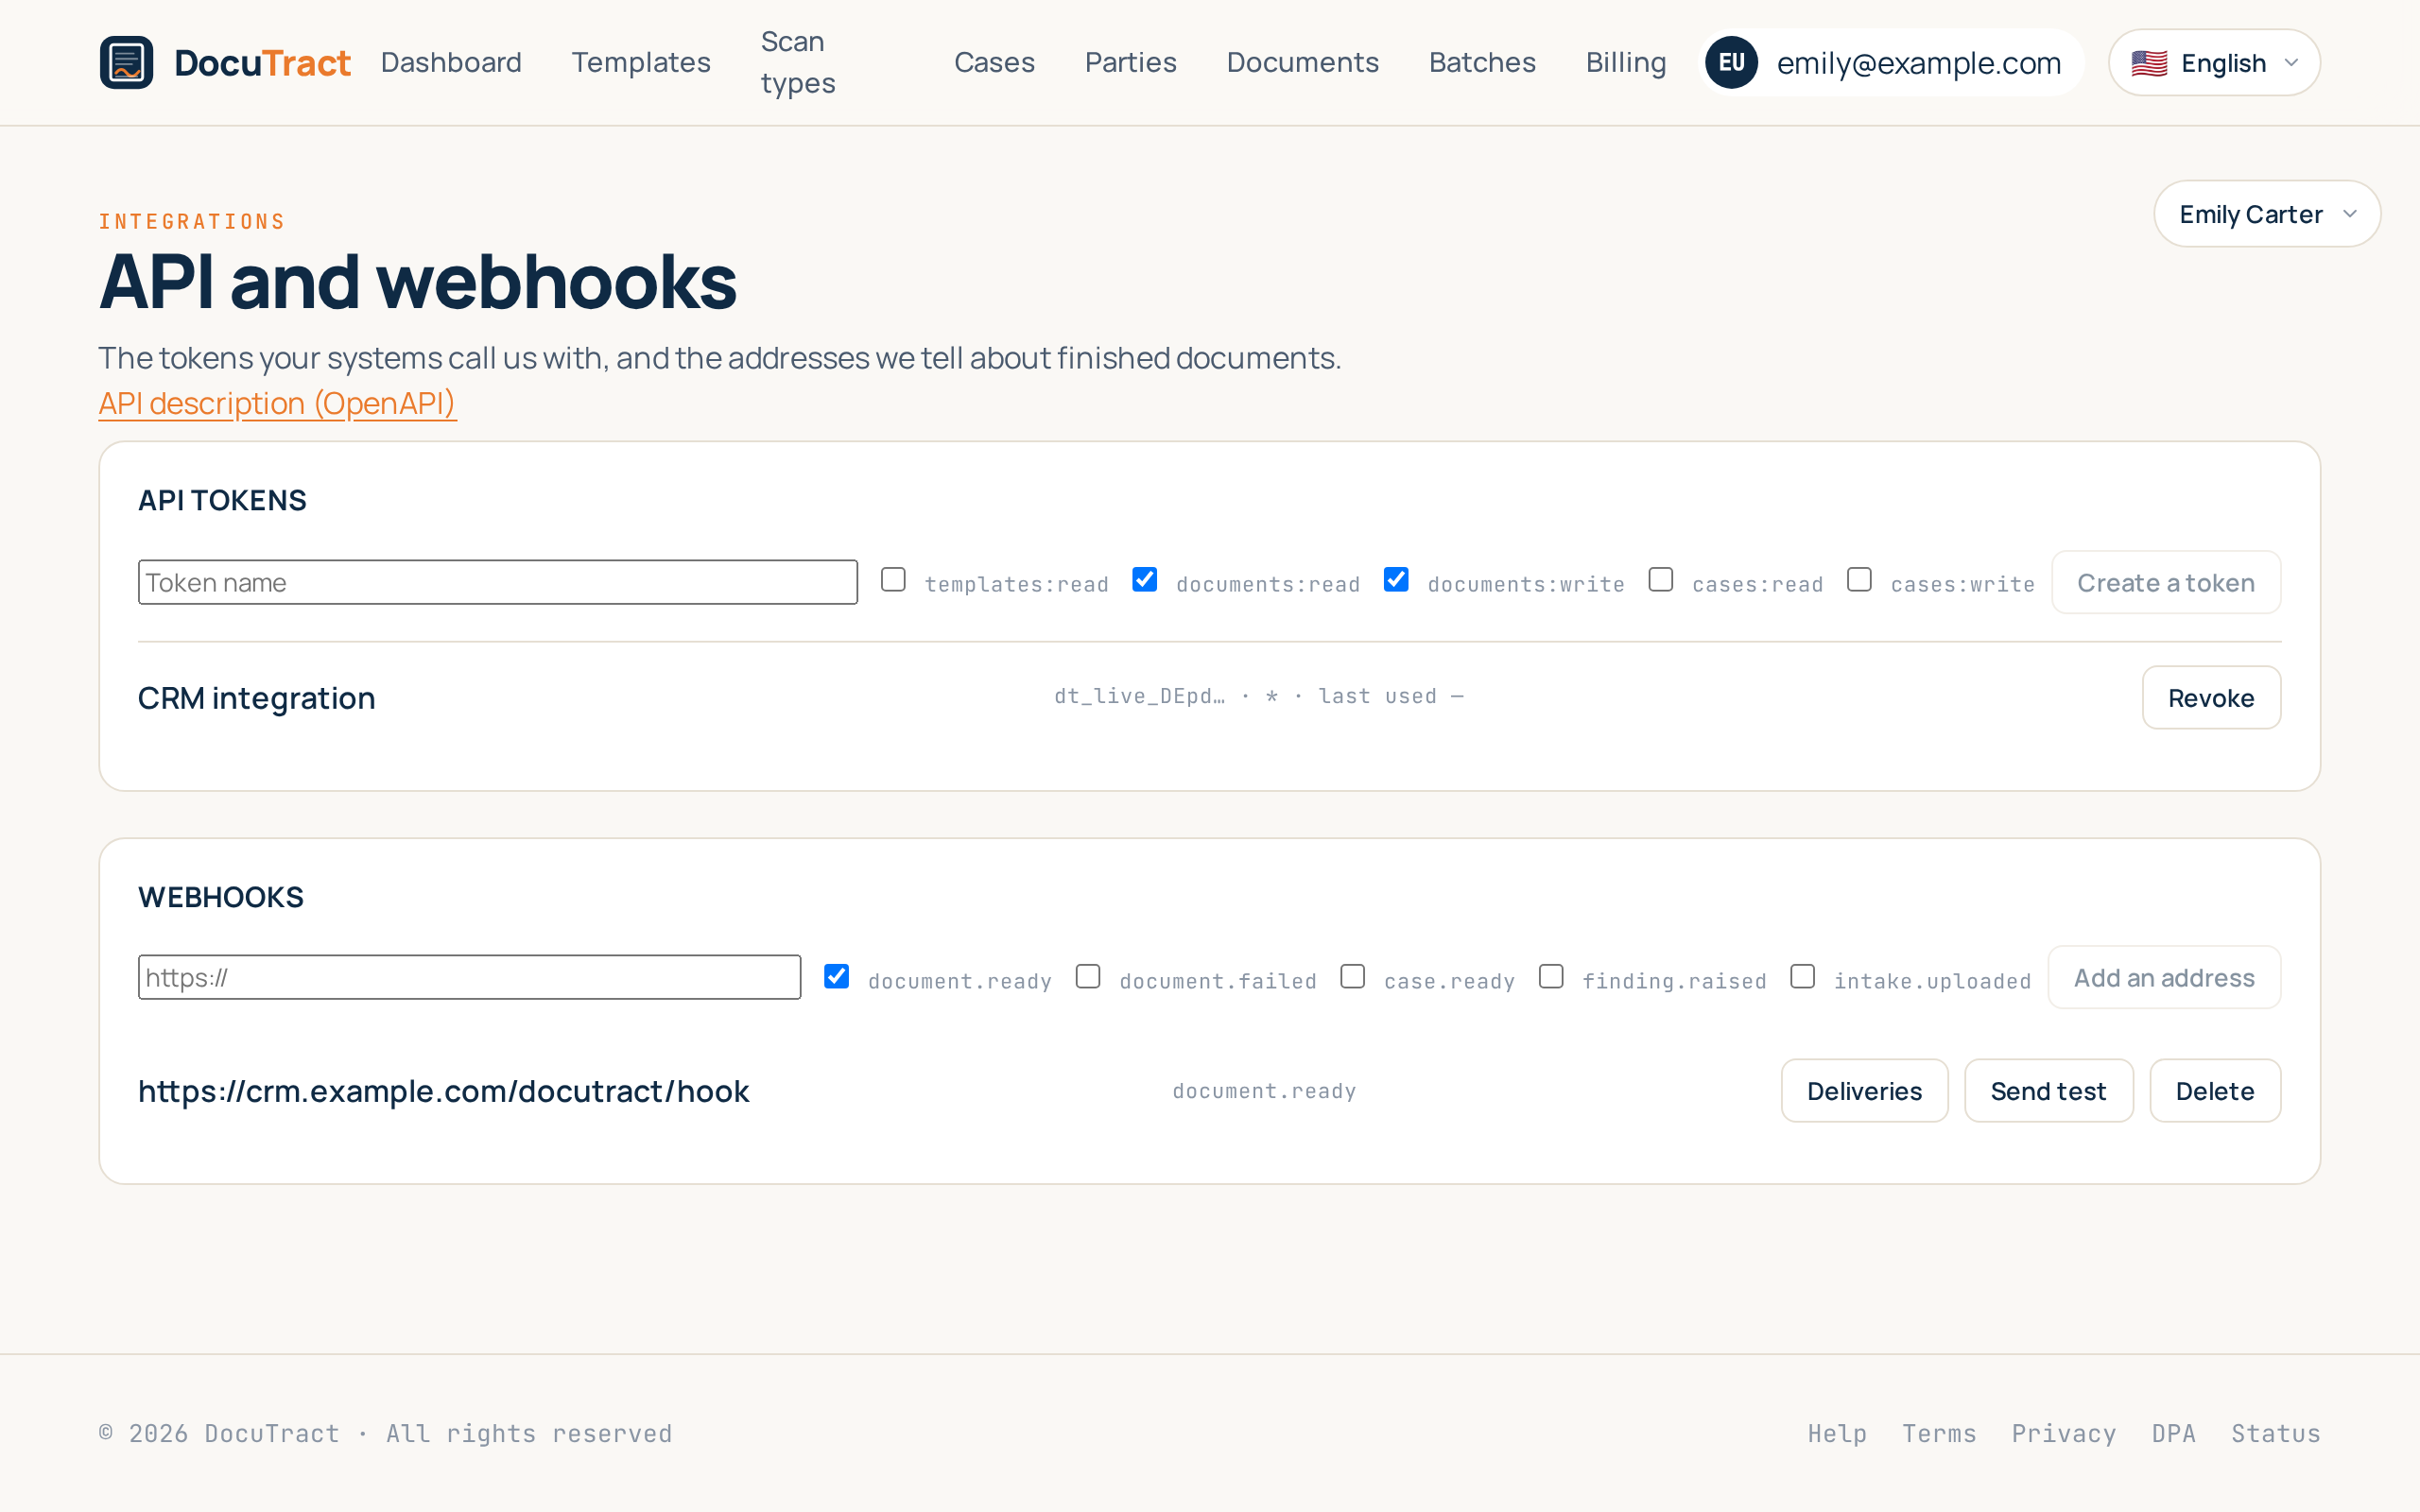
Task: Open the emily@example.com user menu
Action: pyautogui.click(x=1893, y=63)
